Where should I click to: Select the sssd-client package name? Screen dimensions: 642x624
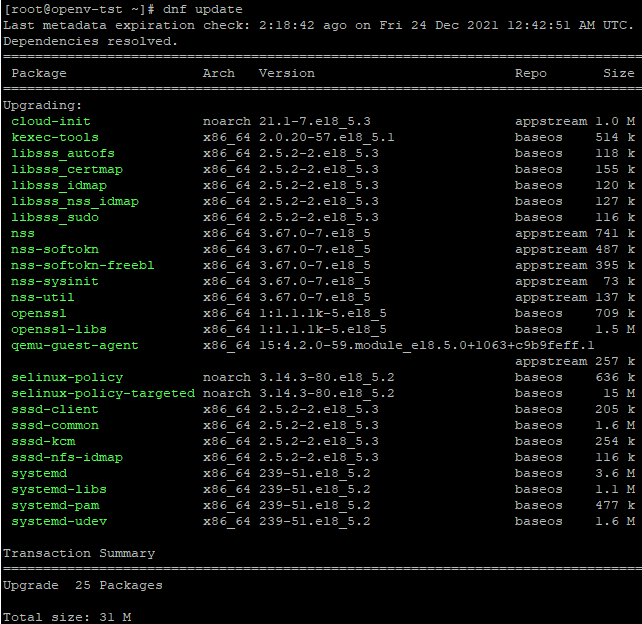tap(55, 409)
